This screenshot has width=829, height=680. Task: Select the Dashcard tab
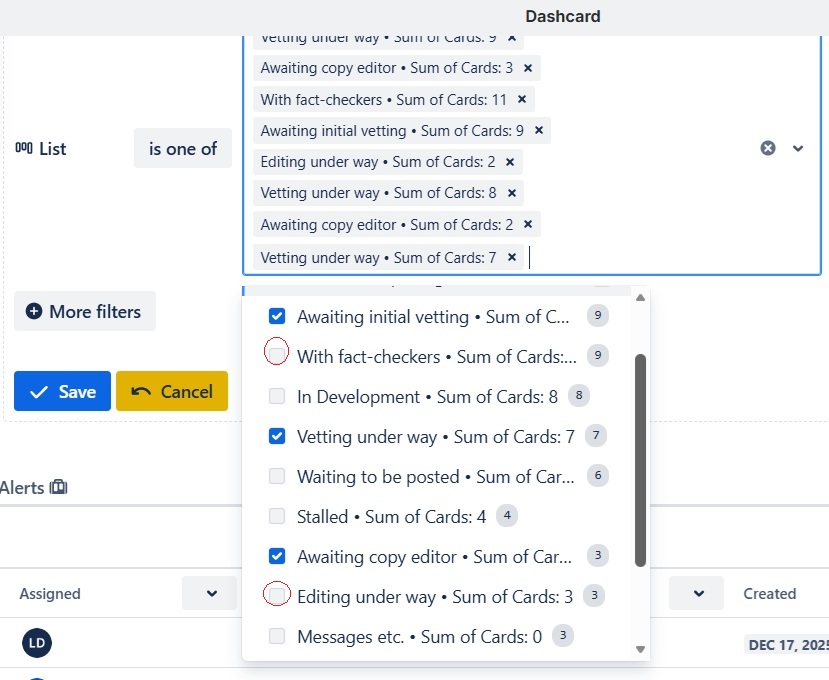[x=563, y=16]
